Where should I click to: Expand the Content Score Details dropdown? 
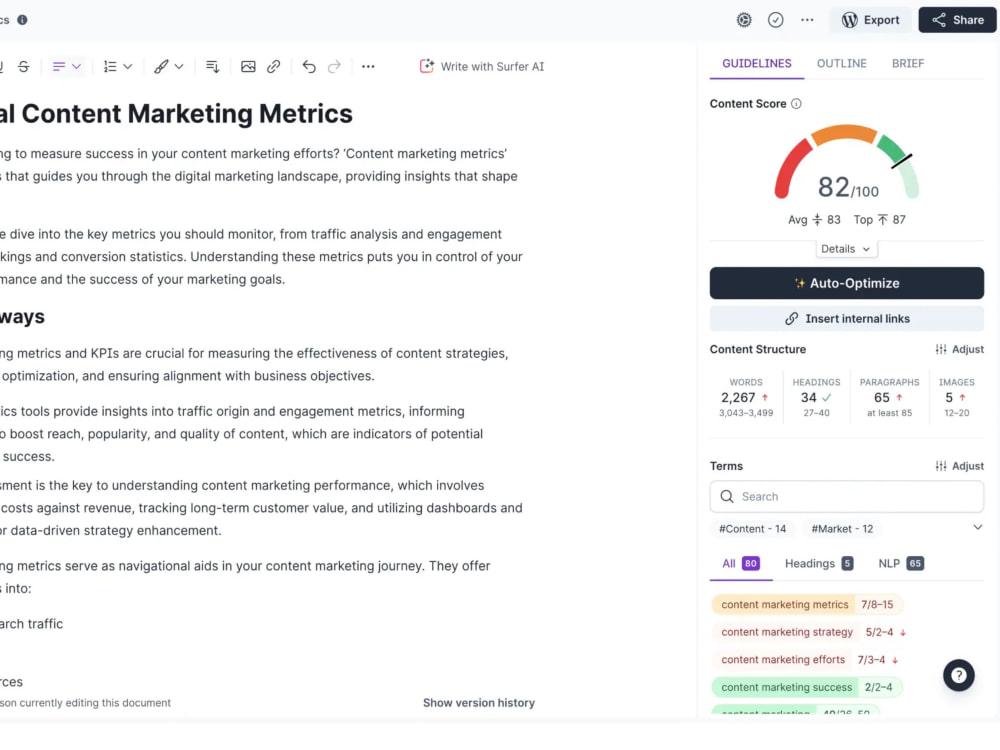846,249
